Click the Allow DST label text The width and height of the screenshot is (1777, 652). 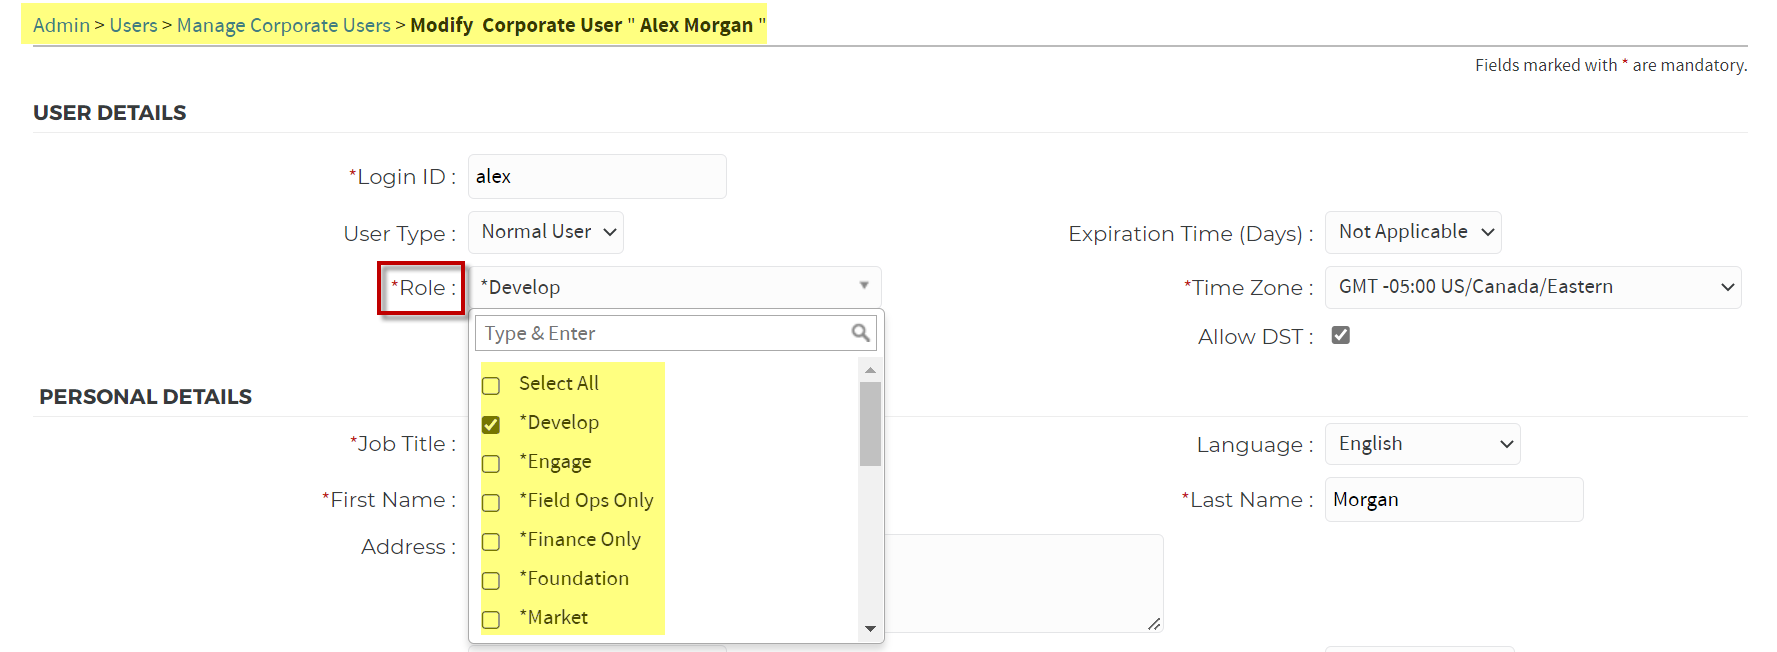(1256, 337)
